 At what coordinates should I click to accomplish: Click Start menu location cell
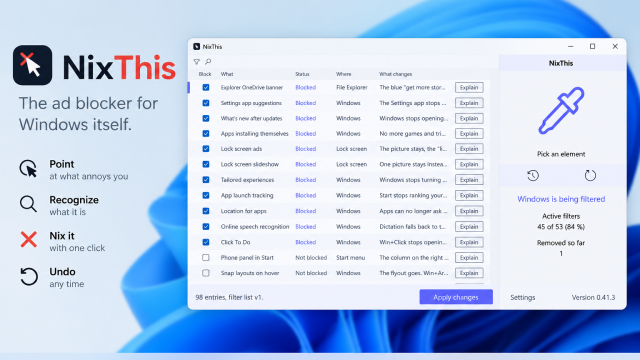[x=351, y=258]
